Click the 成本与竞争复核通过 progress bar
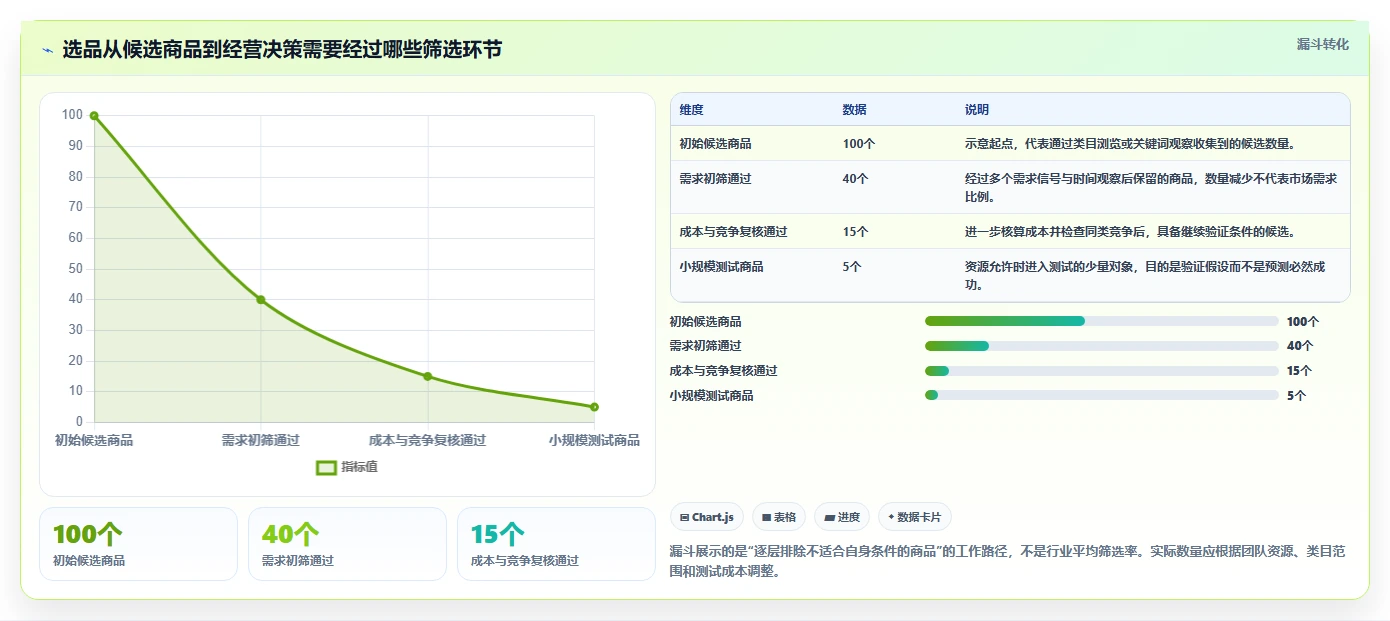Viewport: 1390px width, 621px height. point(1102,371)
